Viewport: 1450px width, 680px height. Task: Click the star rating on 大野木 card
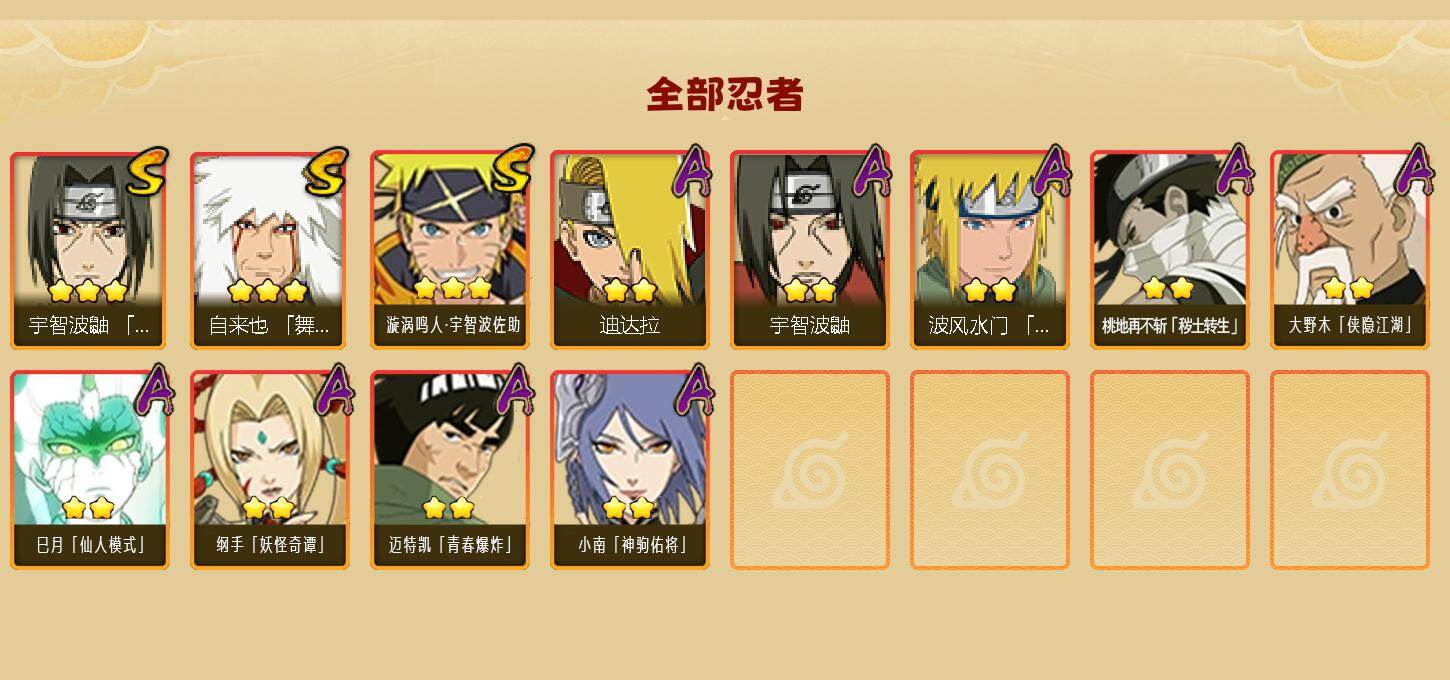point(1347,289)
